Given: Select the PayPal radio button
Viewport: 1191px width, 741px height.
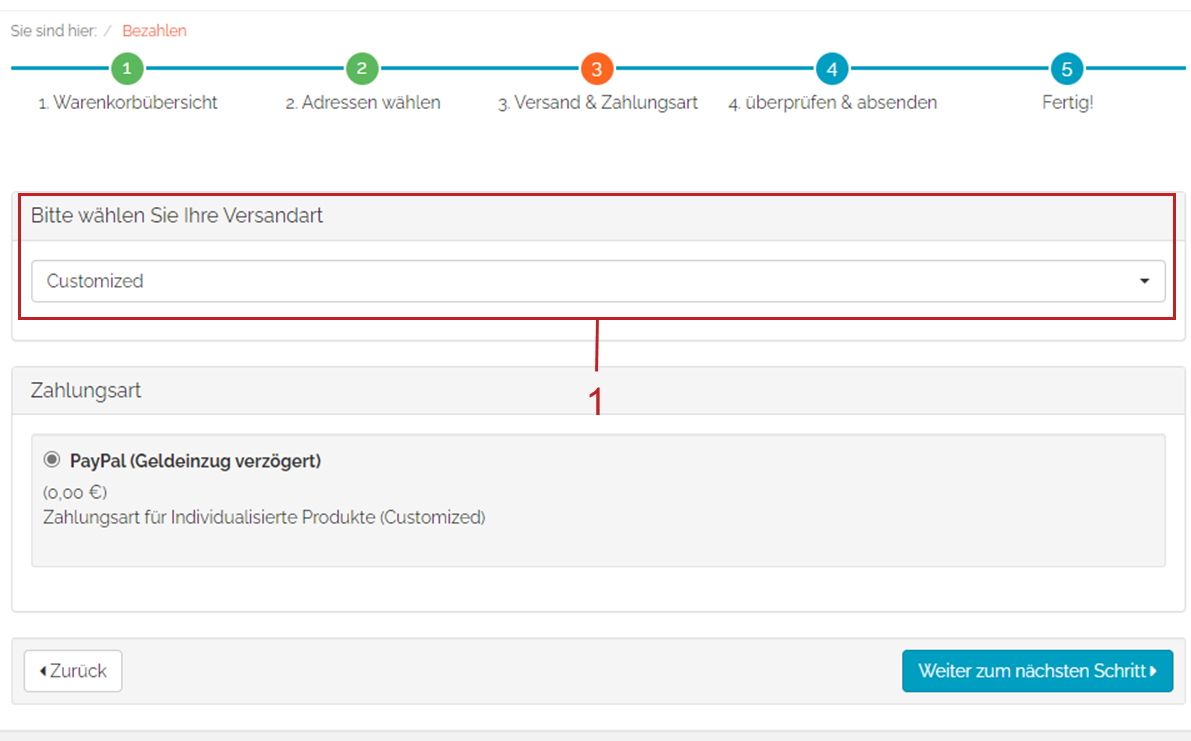Looking at the screenshot, I should (52, 460).
